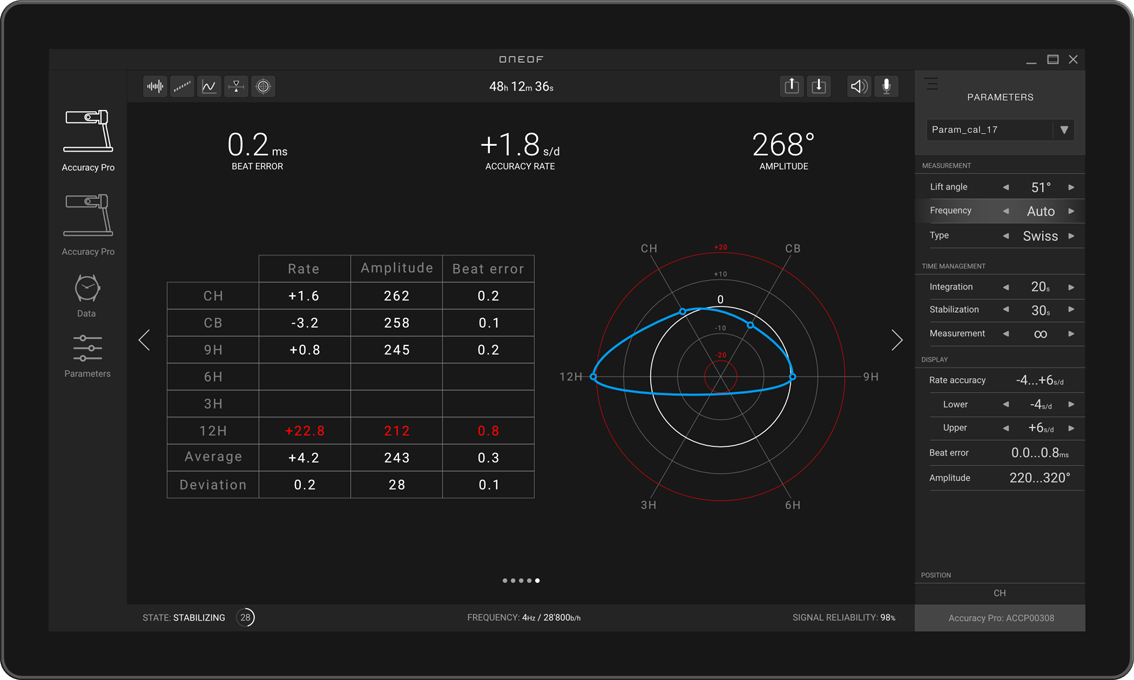This screenshot has height=680, width=1134.
Task: Select the first Accuracy Pro device
Action: tap(88, 140)
